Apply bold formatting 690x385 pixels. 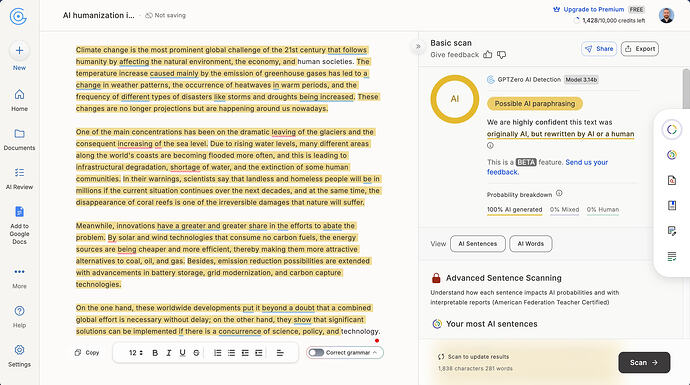click(x=155, y=353)
